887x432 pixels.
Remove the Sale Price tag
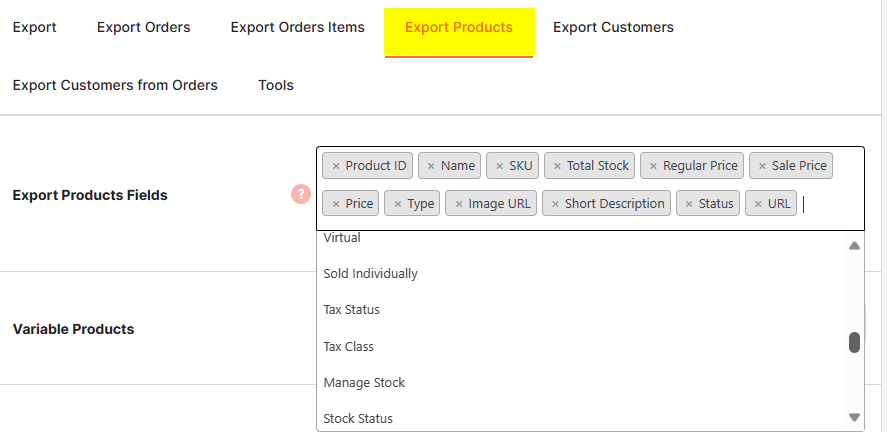[762, 166]
